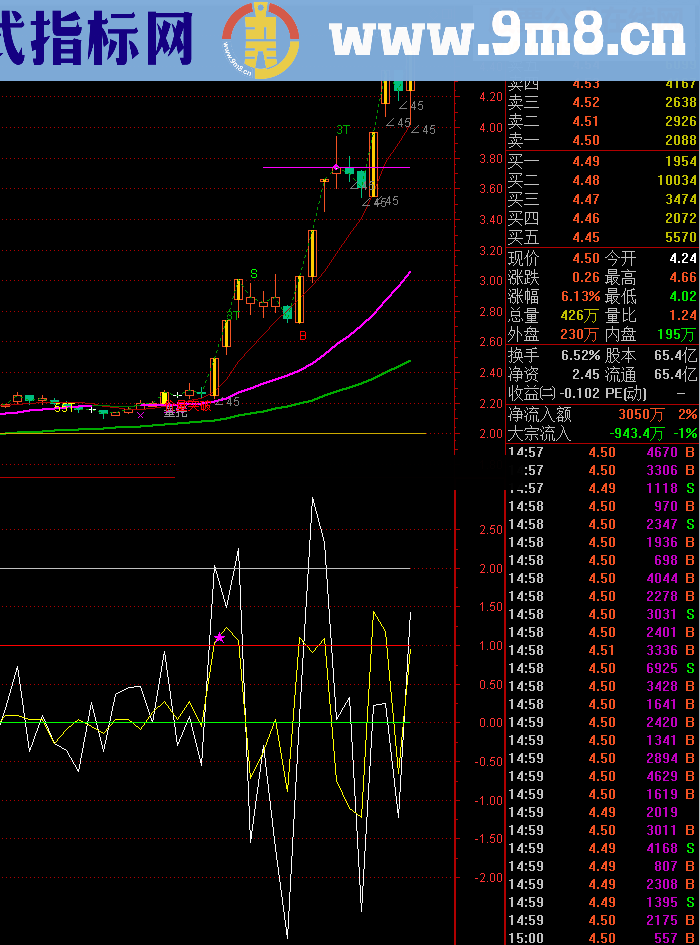
Task: Click the red B buy signal marker
Action: 302,336
